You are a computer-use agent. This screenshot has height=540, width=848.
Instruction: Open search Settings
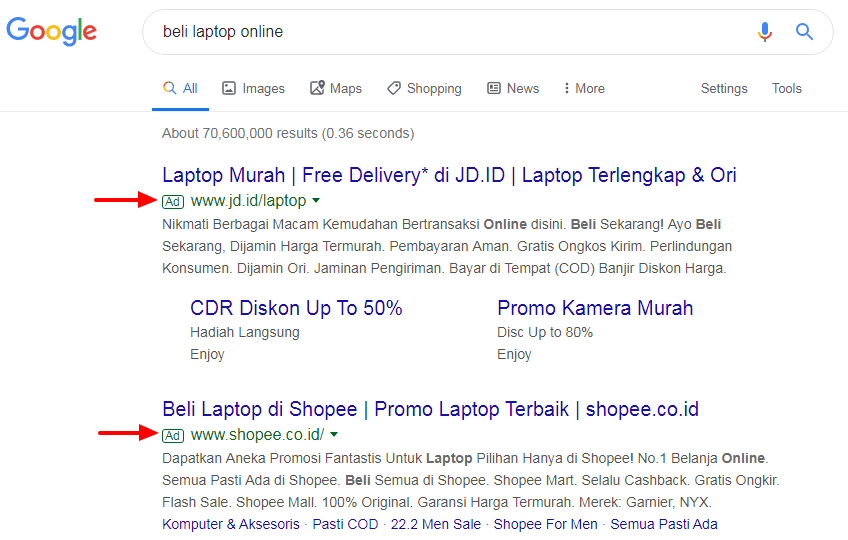click(724, 89)
